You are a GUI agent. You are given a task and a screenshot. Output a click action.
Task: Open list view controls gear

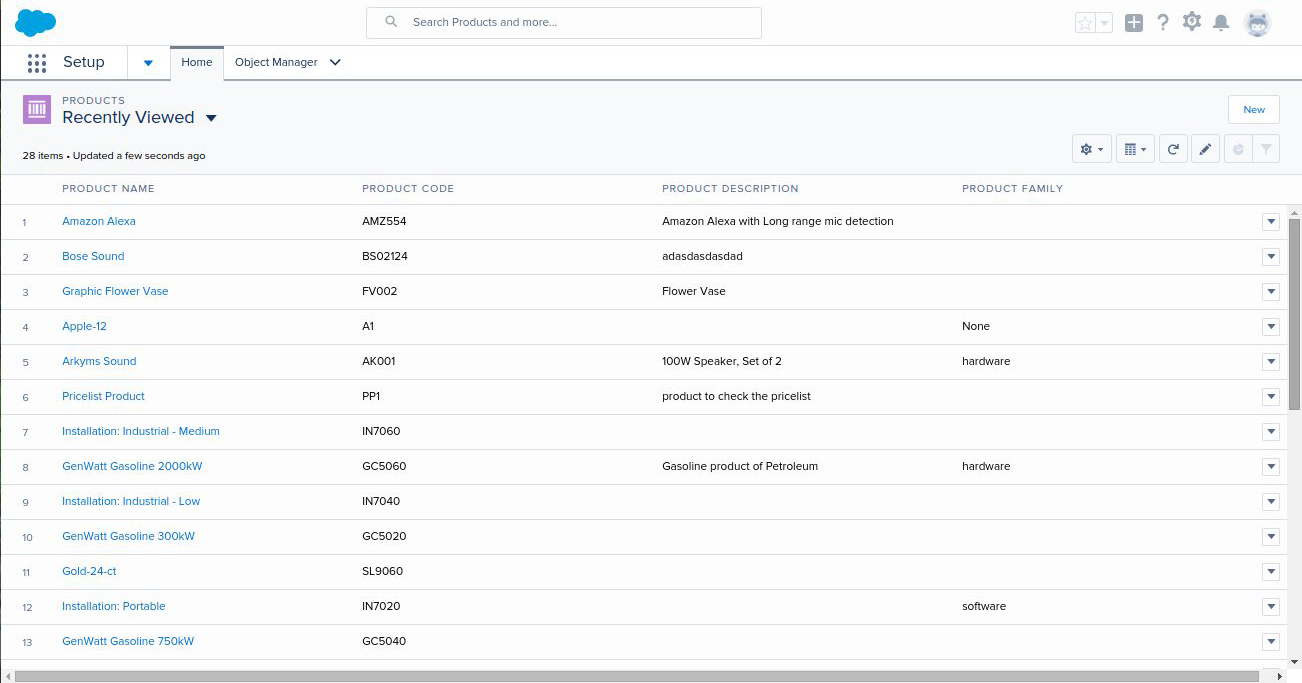[1091, 150]
